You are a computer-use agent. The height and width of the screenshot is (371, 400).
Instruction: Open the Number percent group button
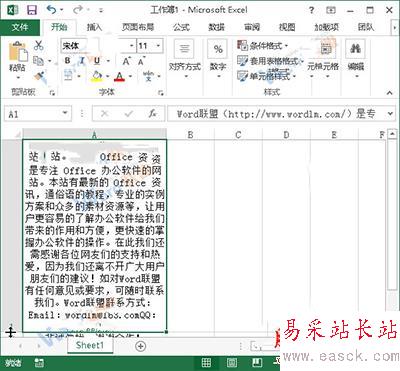[218, 59]
